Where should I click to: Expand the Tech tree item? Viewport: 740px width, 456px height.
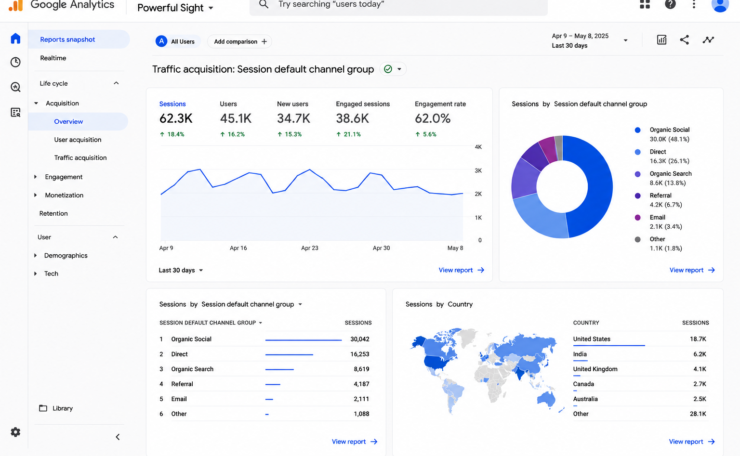[35, 273]
